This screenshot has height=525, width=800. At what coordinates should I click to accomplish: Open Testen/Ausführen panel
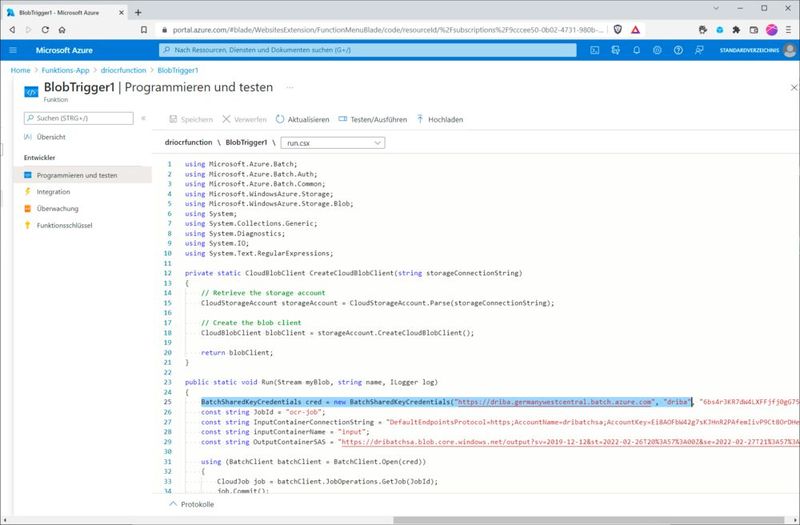373,119
